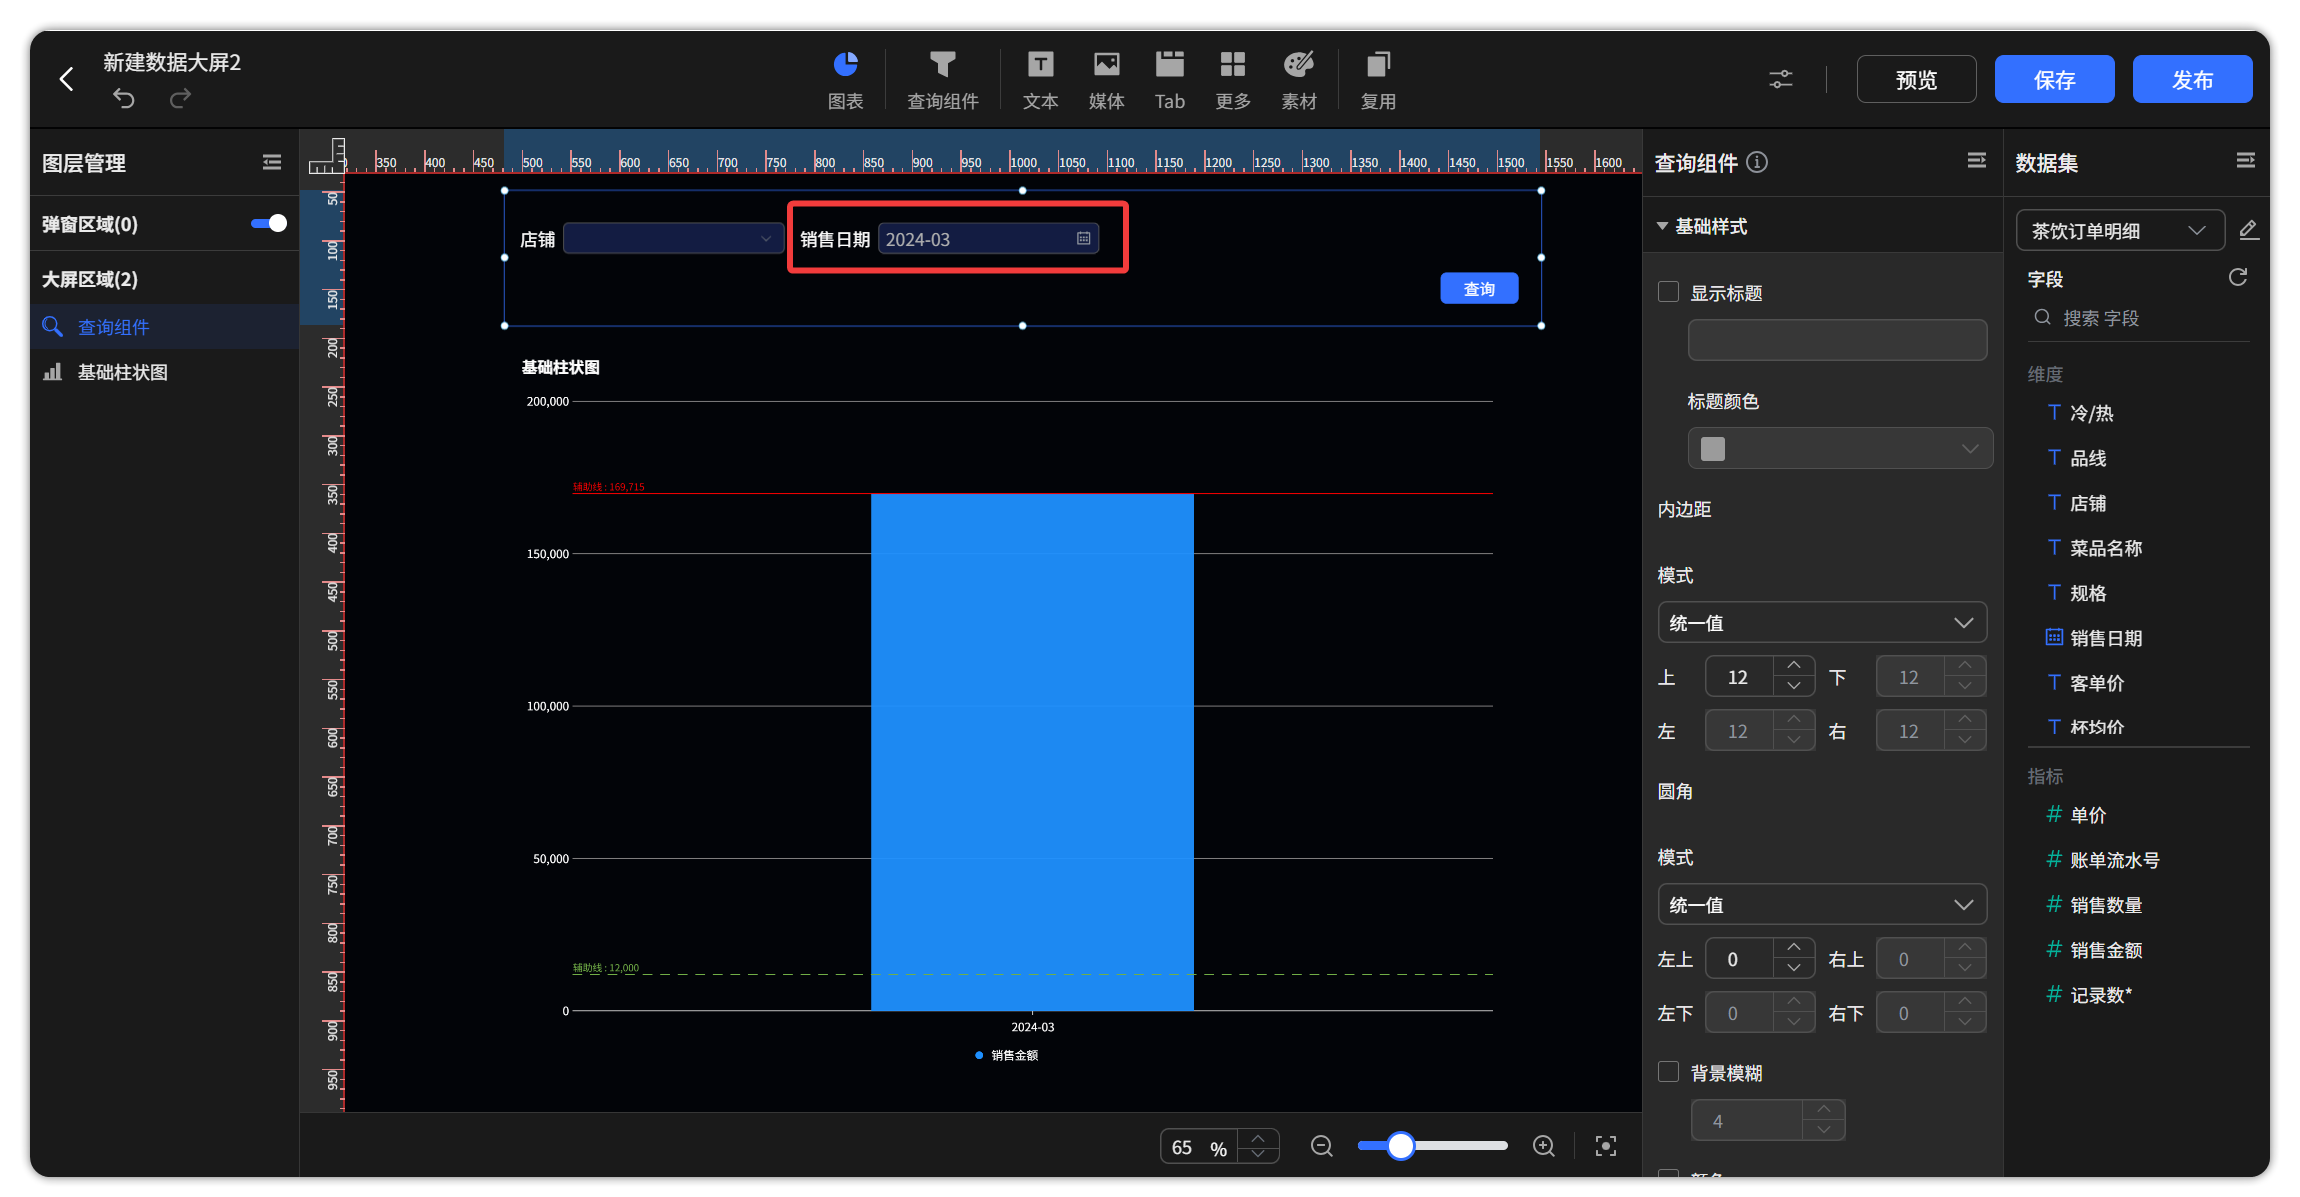Click the undo arrow icon

(x=124, y=98)
